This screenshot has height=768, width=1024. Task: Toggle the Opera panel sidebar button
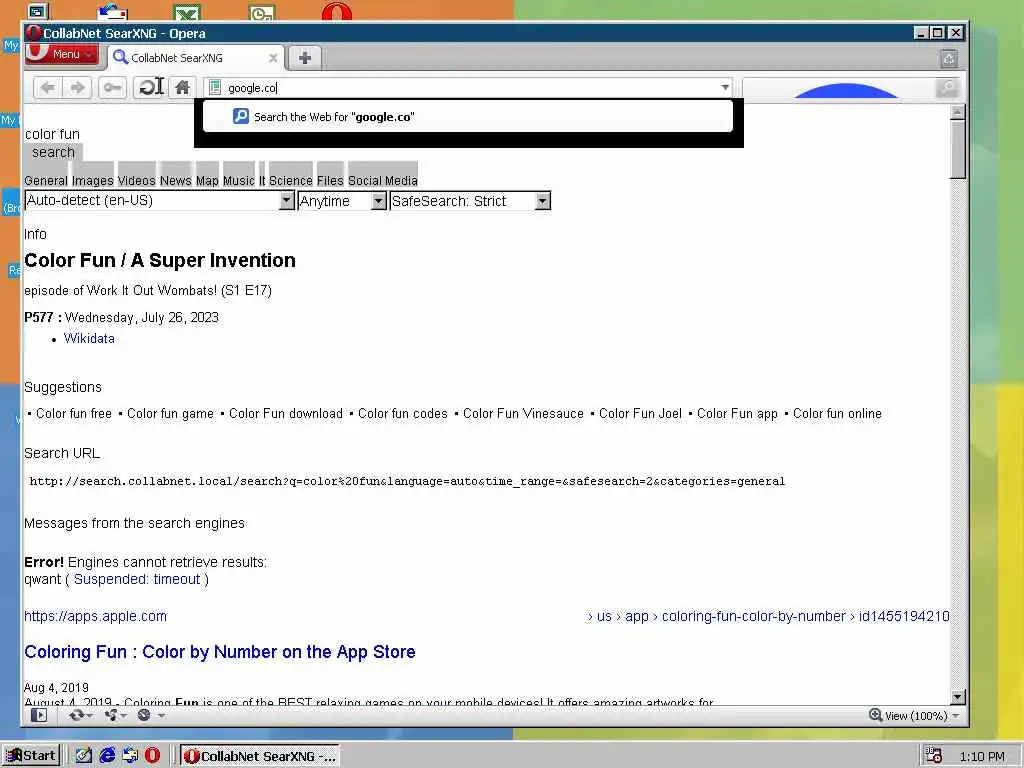click(x=39, y=715)
